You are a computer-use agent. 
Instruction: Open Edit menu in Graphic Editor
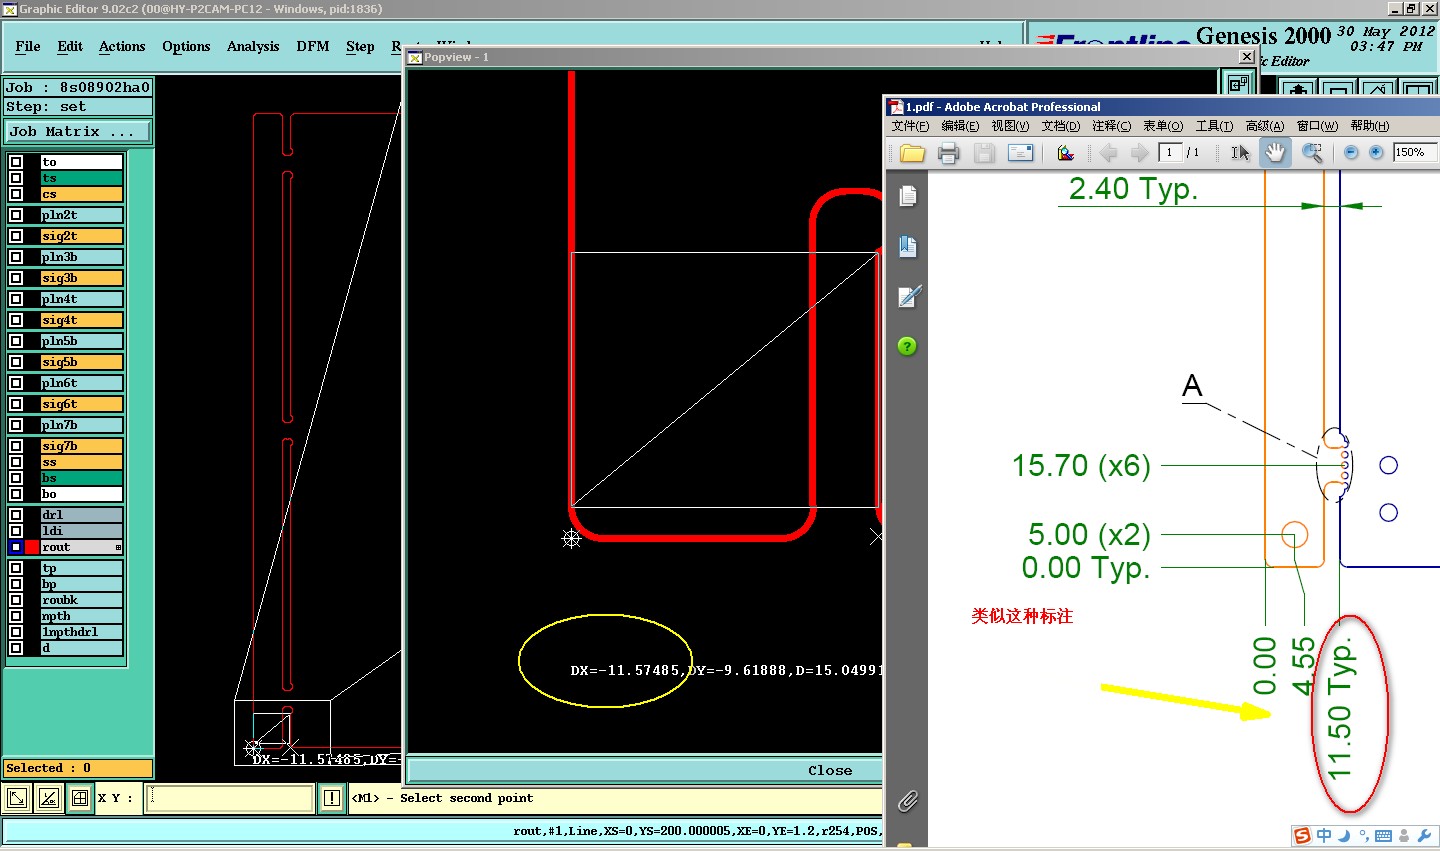[x=70, y=46]
